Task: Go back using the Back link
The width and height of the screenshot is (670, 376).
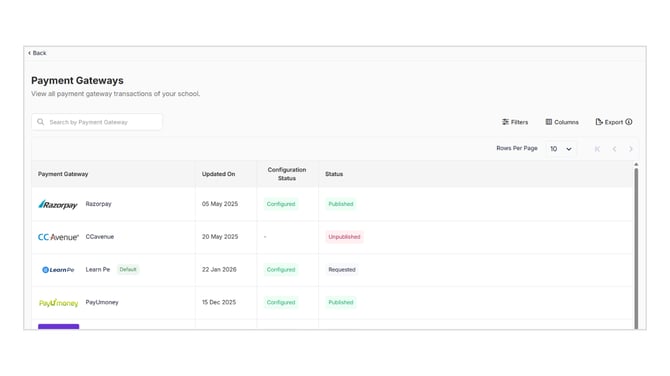Action: (x=37, y=53)
